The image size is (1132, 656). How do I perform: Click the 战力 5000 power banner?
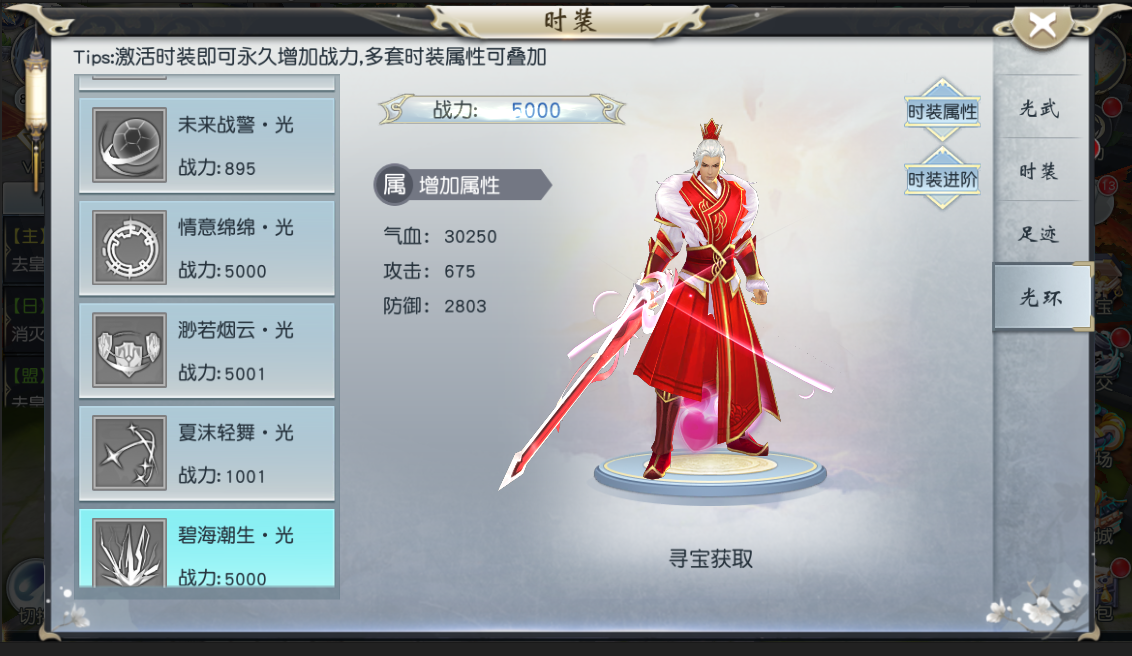502,110
